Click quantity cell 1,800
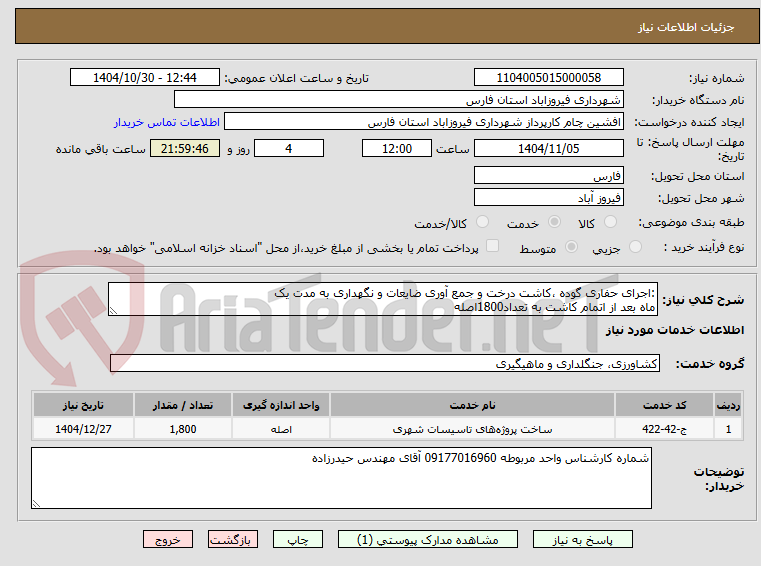 coord(183,429)
